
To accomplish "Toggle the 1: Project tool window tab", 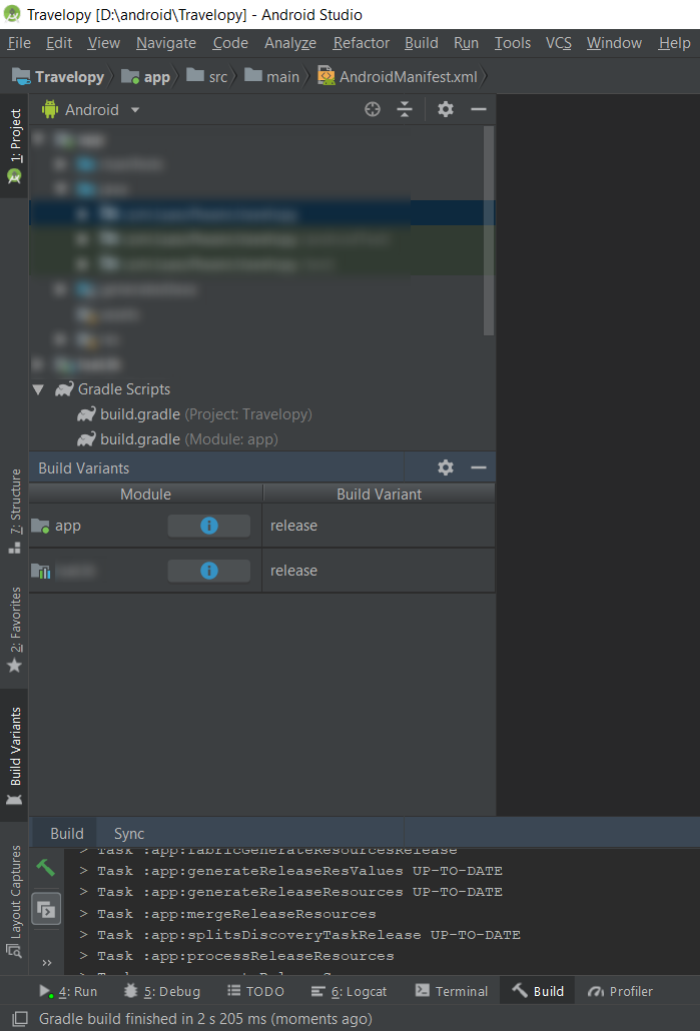I will click(14, 146).
